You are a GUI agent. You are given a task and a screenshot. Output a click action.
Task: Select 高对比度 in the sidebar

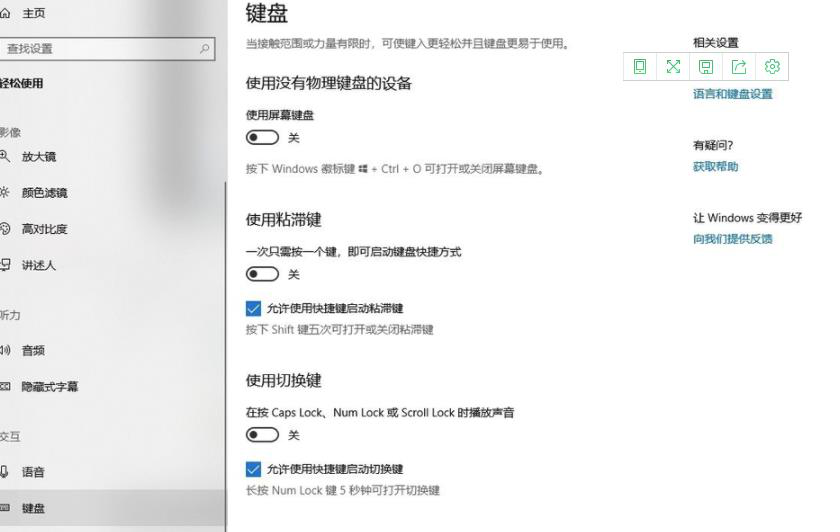44,229
